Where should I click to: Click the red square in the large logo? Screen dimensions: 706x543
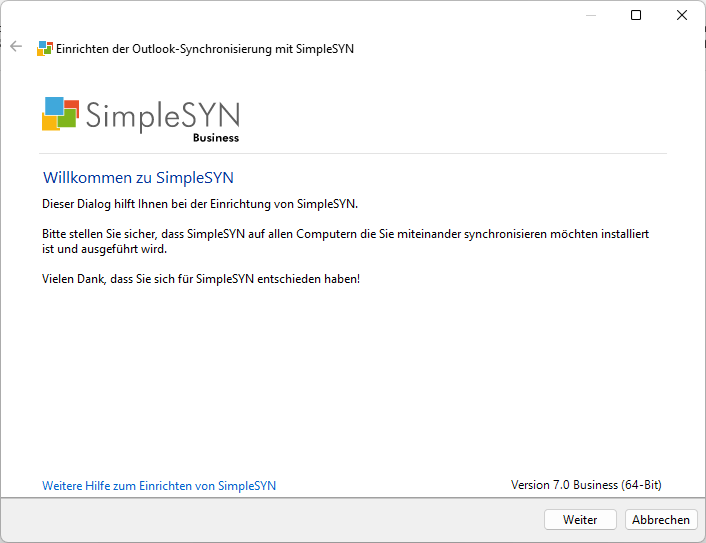point(71,104)
